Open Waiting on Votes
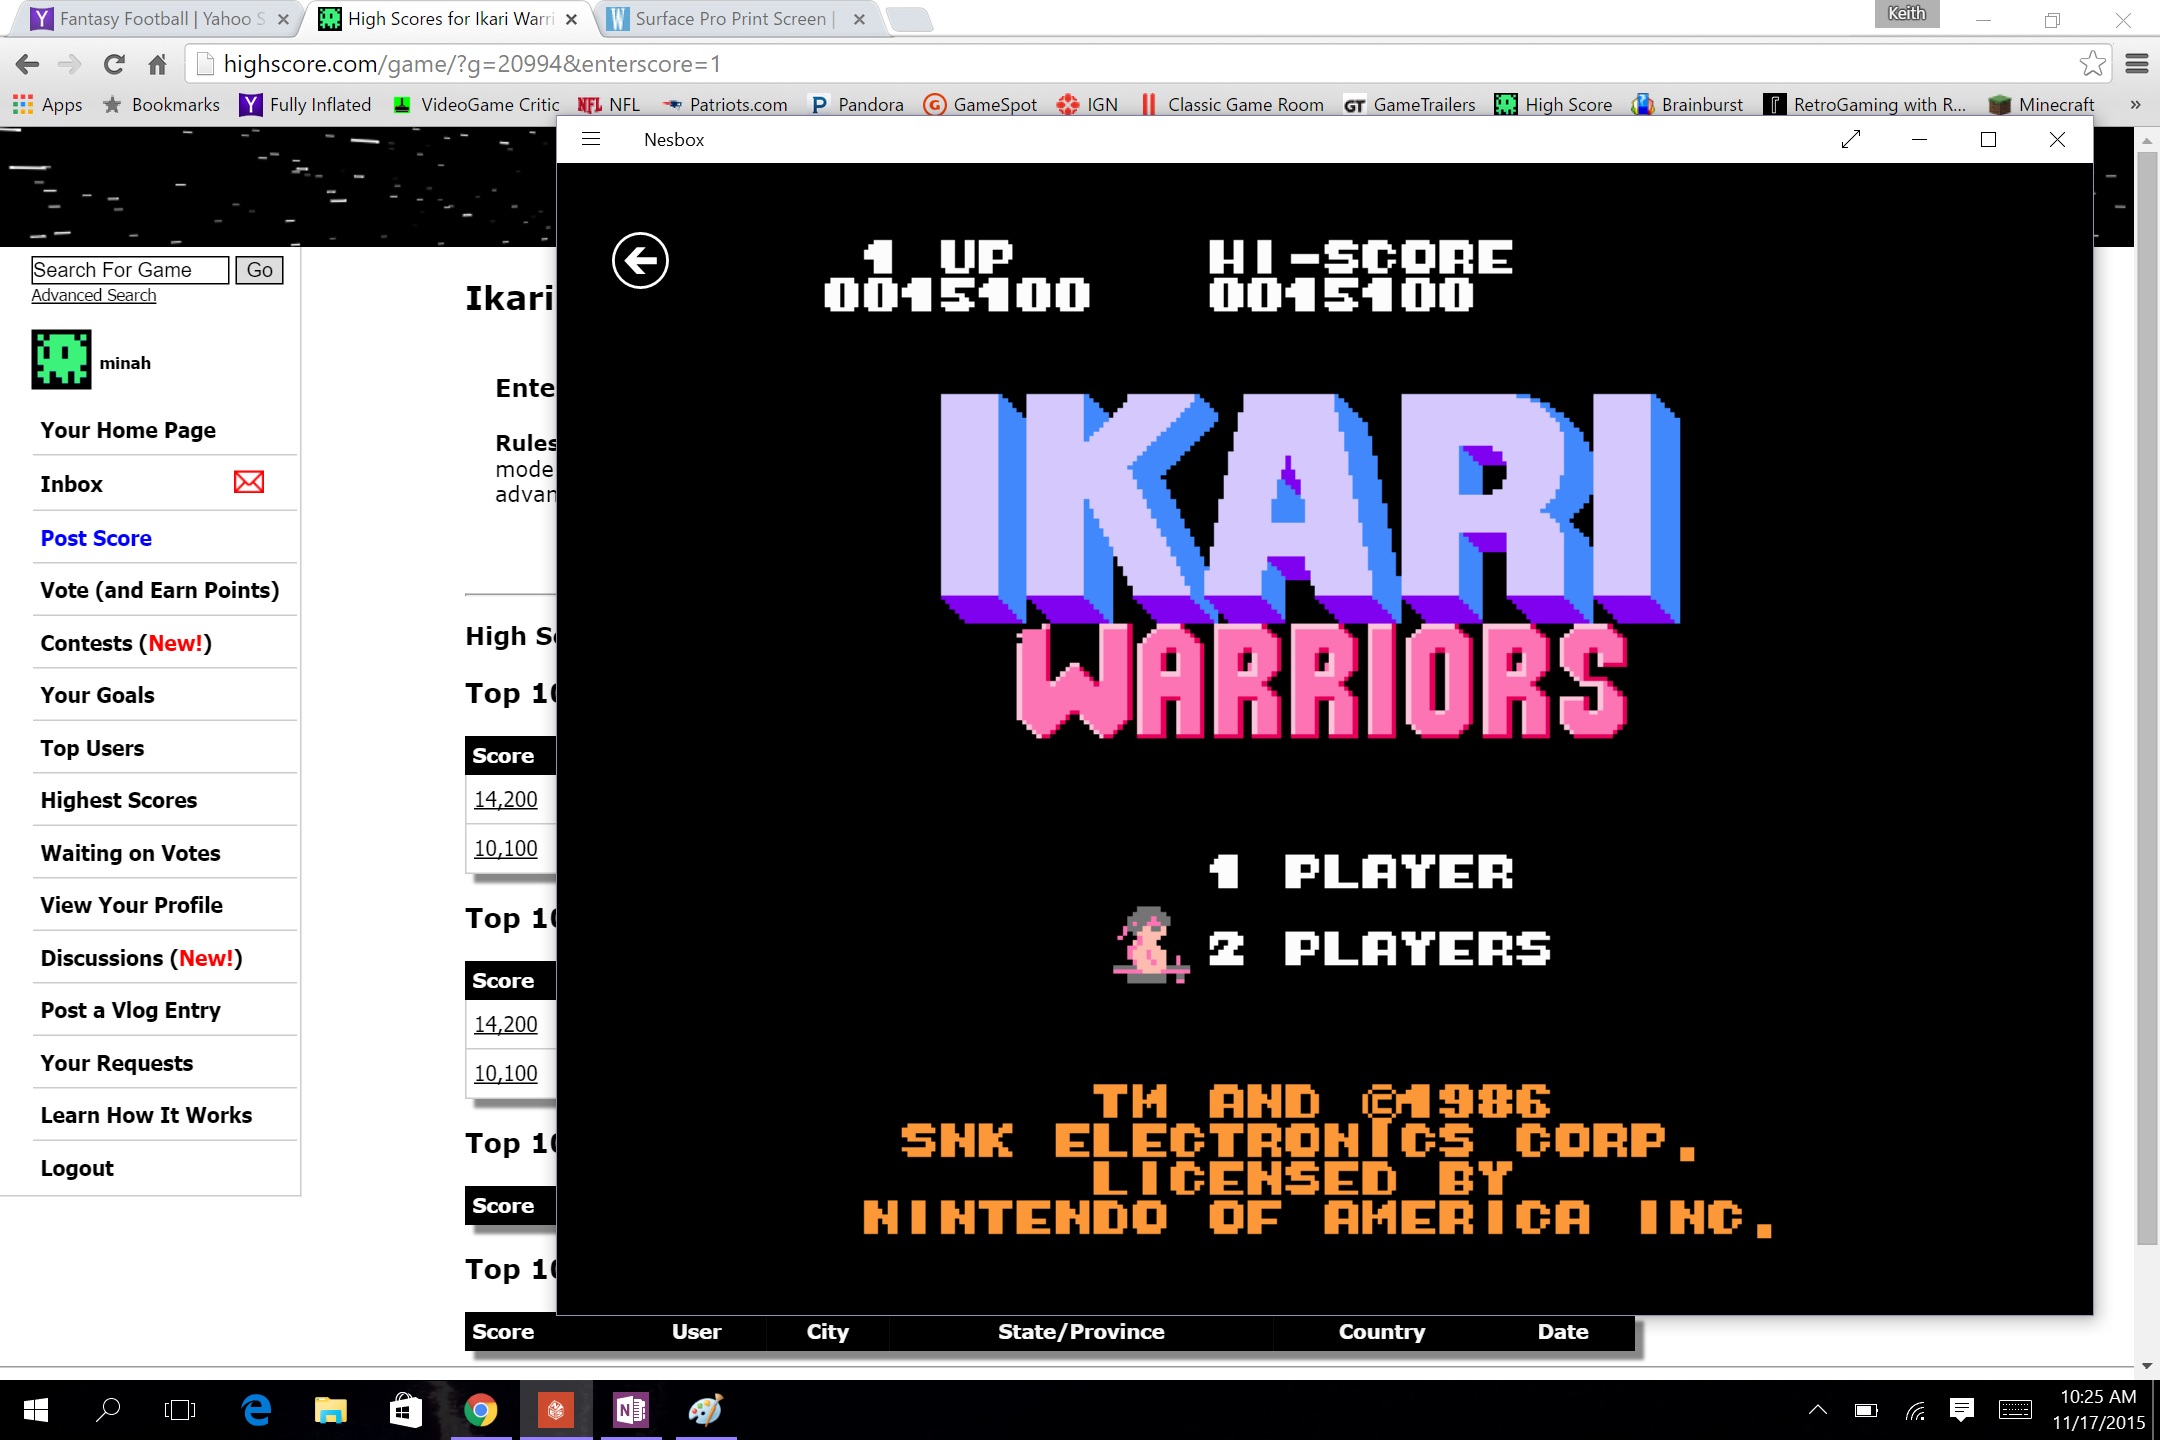The width and height of the screenshot is (2160, 1440). pos(130,853)
